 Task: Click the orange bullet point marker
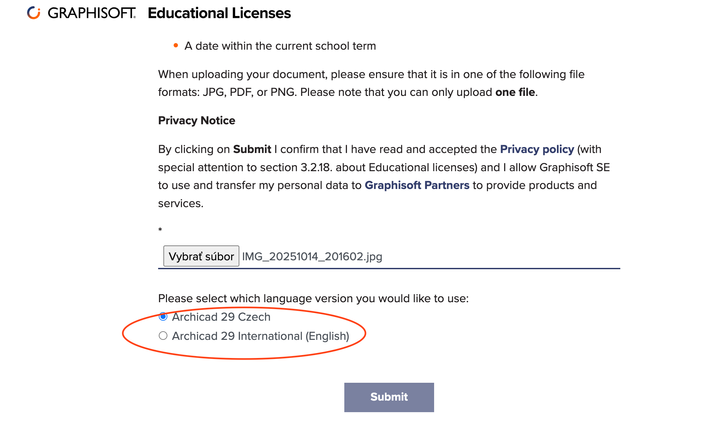[x=176, y=46]
